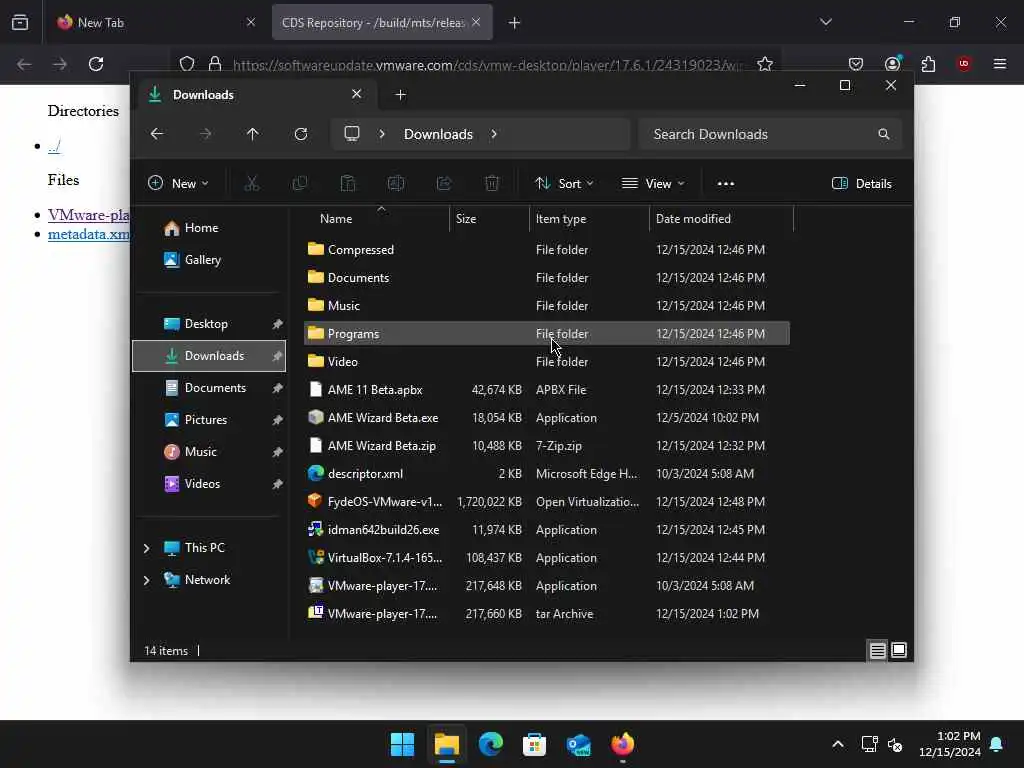Open Windows Start menu
The height and width of the screenshot is (768, 1024).
tap(402, 744)
